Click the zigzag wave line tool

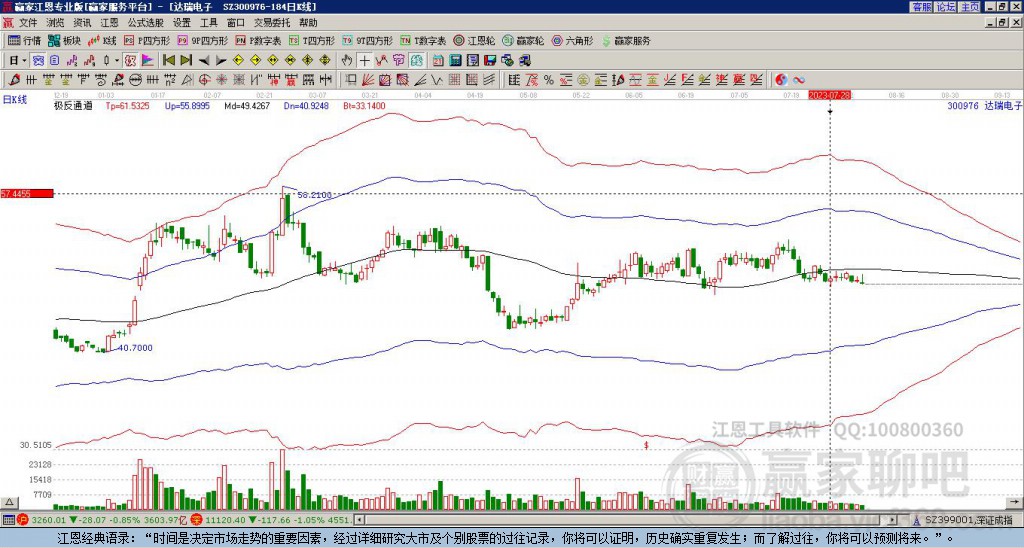436,80
